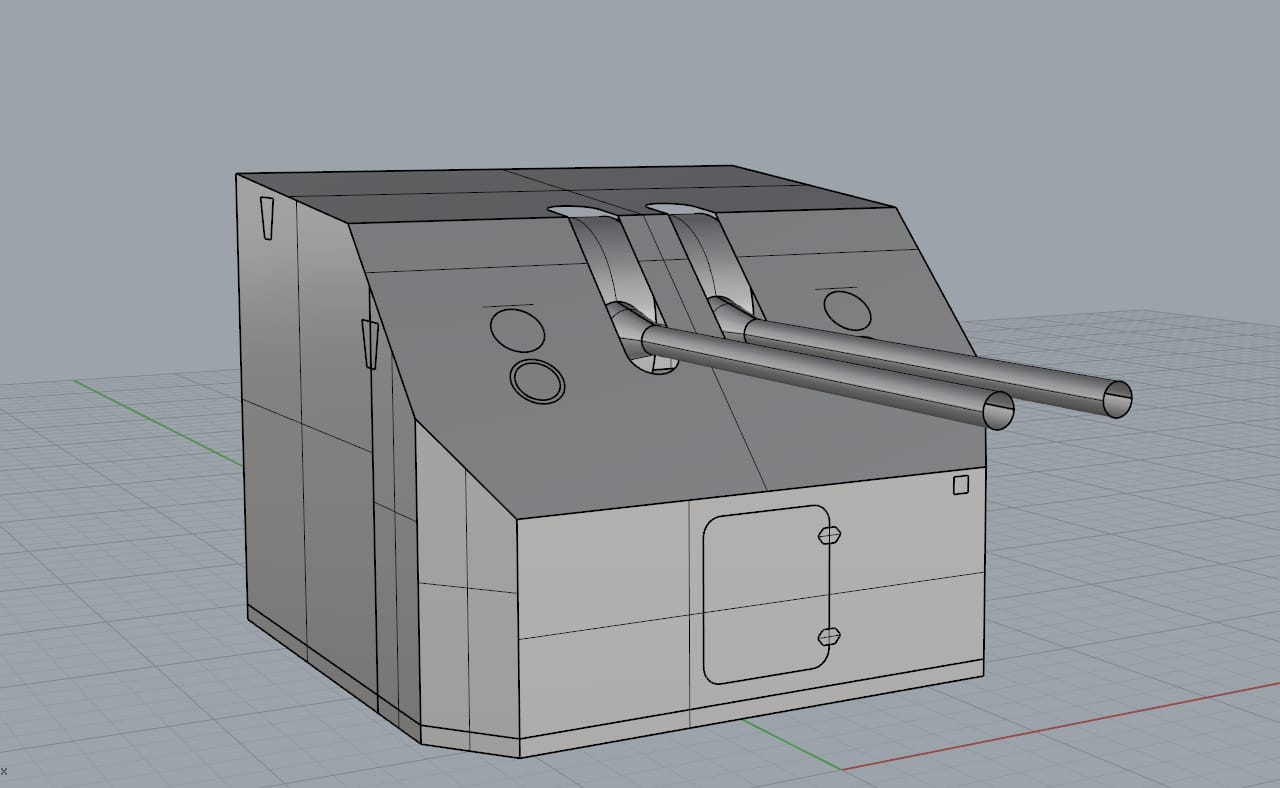Select the right gun barrel muzzle opening
The image size is (1280, 788).
(1116, 399)
